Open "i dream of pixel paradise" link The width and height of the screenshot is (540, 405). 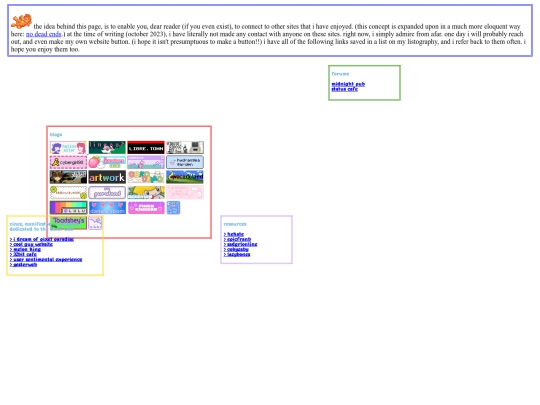tap(42, 239)
